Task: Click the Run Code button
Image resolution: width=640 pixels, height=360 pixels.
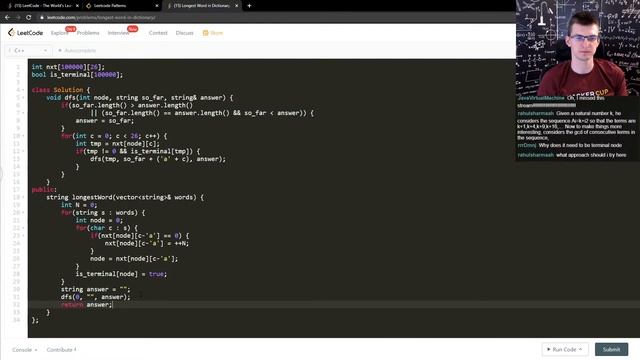Action: pos(565,349)
